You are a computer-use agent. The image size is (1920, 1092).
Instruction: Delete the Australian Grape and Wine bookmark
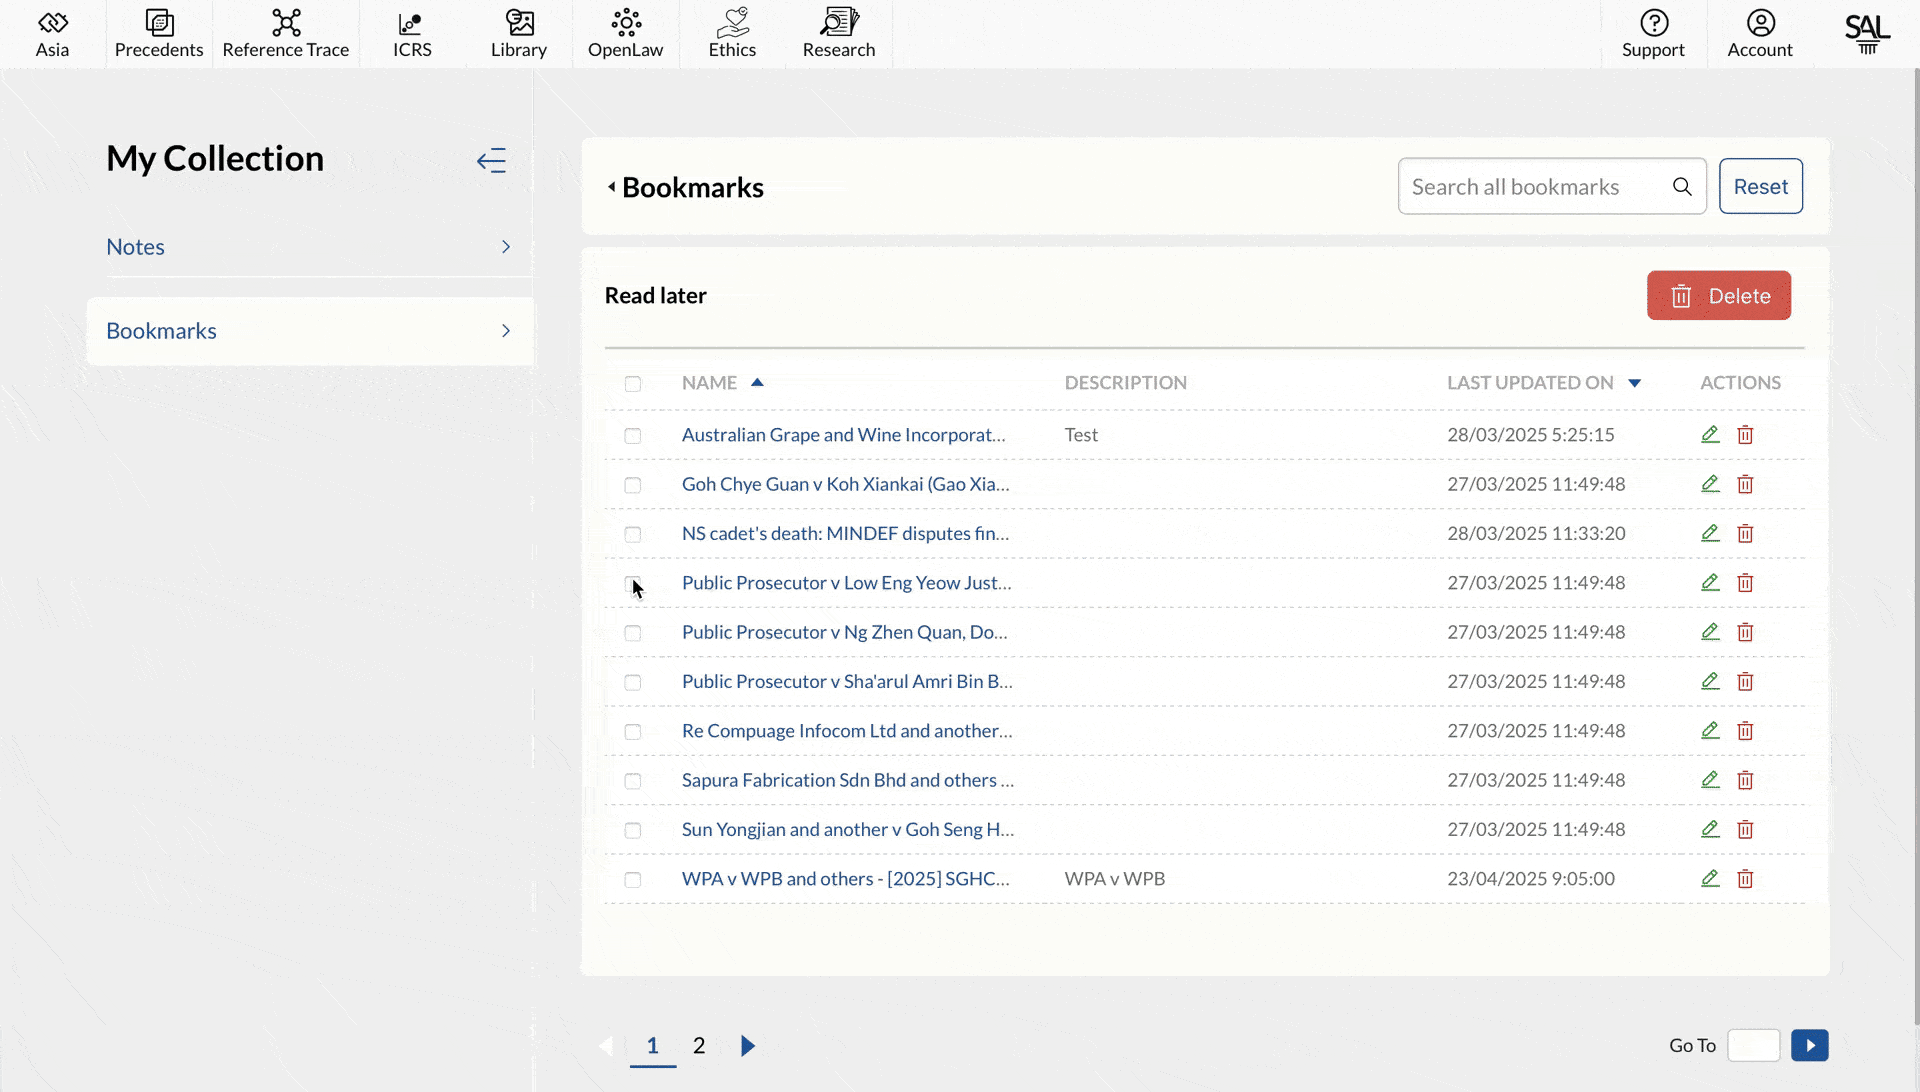(1745, 434)
